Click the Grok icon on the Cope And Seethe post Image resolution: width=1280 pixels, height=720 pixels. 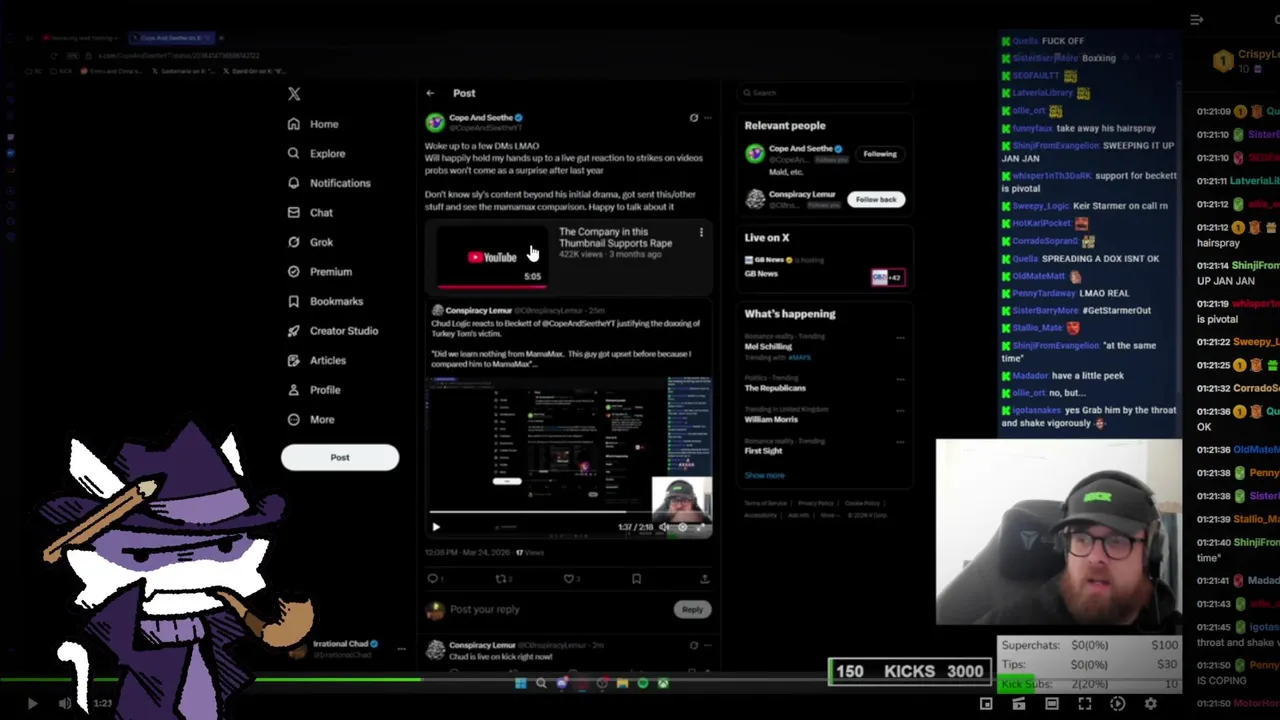point(693,118)
